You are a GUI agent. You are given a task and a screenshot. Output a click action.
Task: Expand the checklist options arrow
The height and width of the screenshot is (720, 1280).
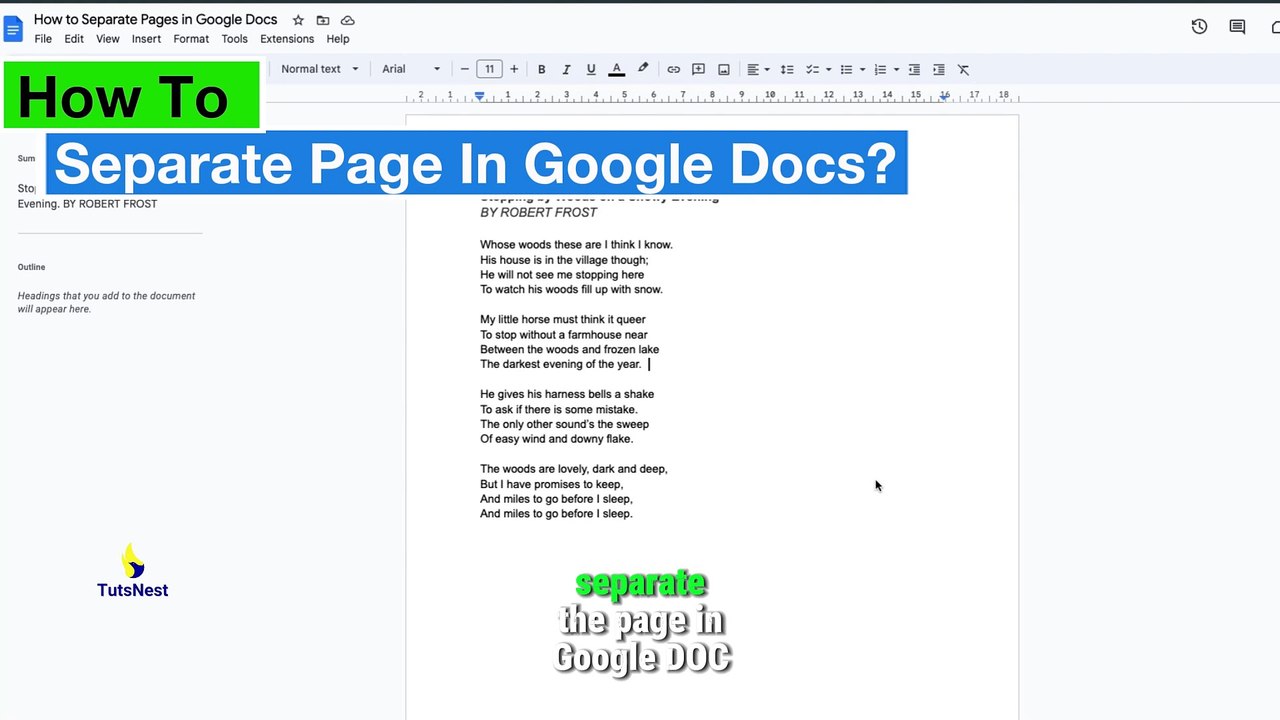click(x=828, y=70)
